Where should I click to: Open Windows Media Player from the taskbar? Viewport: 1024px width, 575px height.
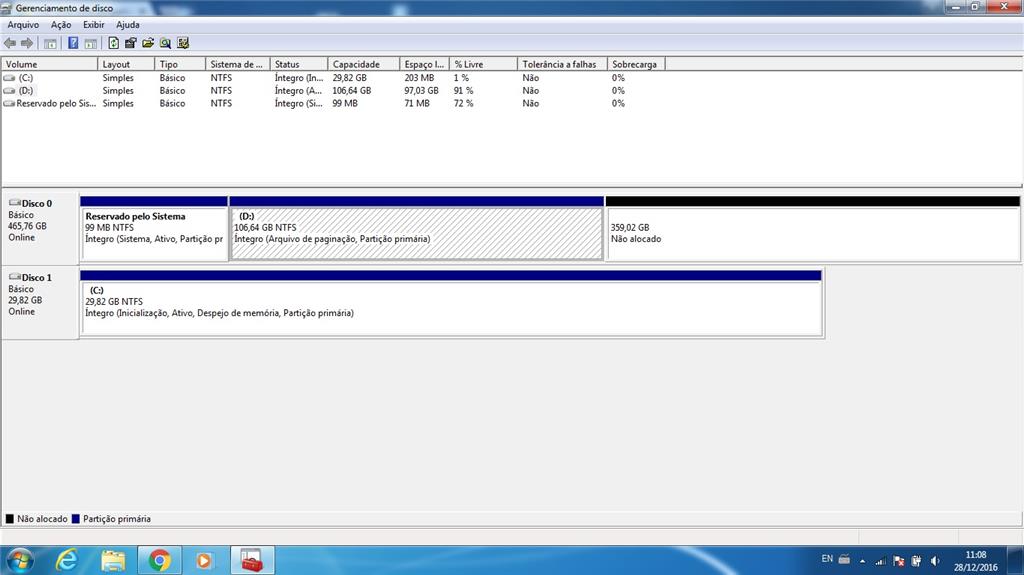click(204, 561)
